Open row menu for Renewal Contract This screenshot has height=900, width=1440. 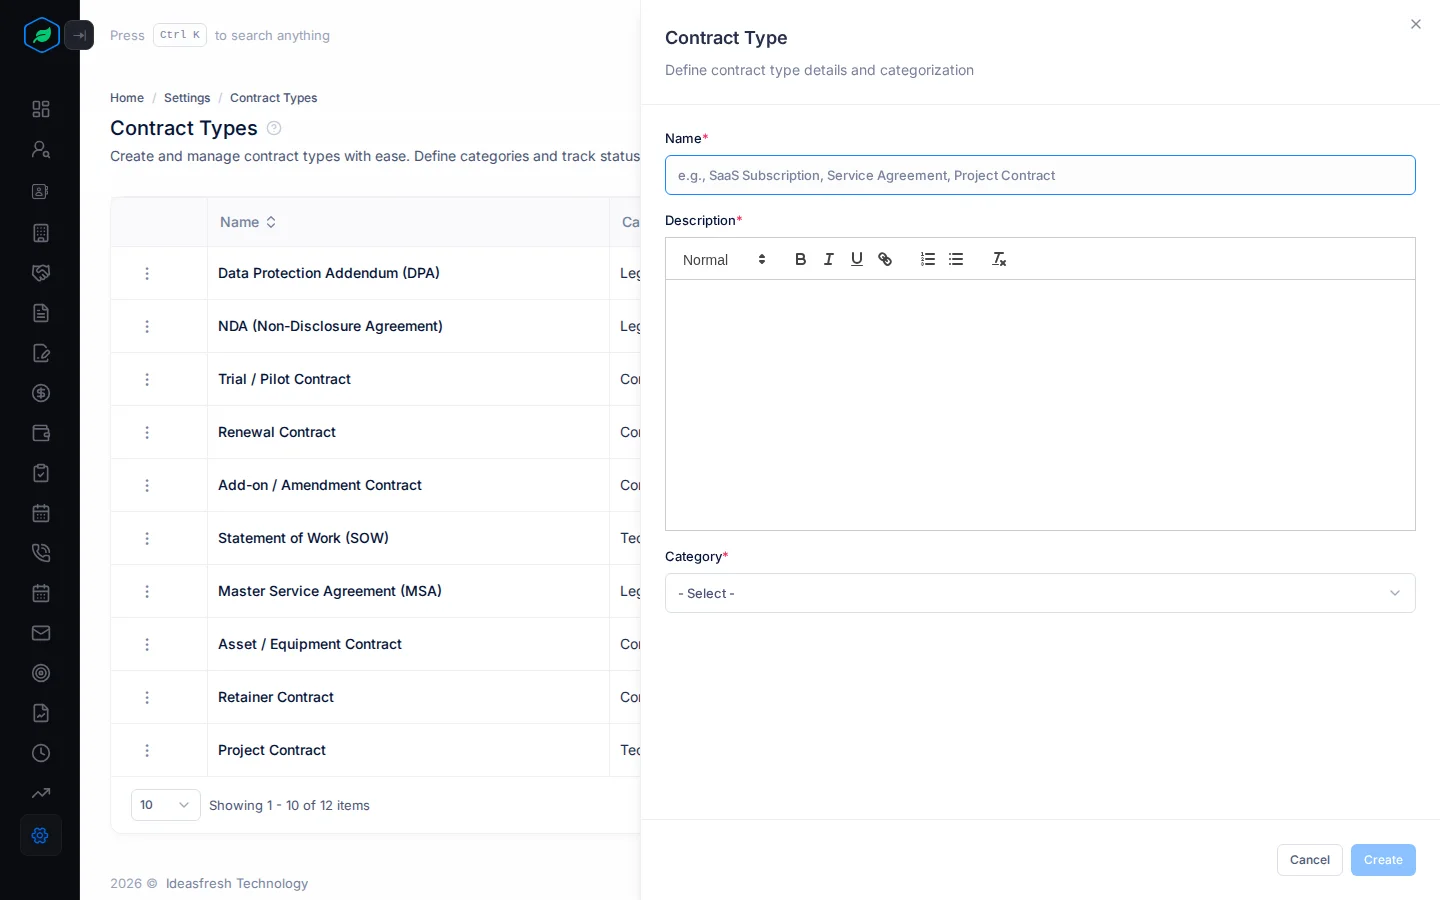pyautogui.click(x=147, y=432)
